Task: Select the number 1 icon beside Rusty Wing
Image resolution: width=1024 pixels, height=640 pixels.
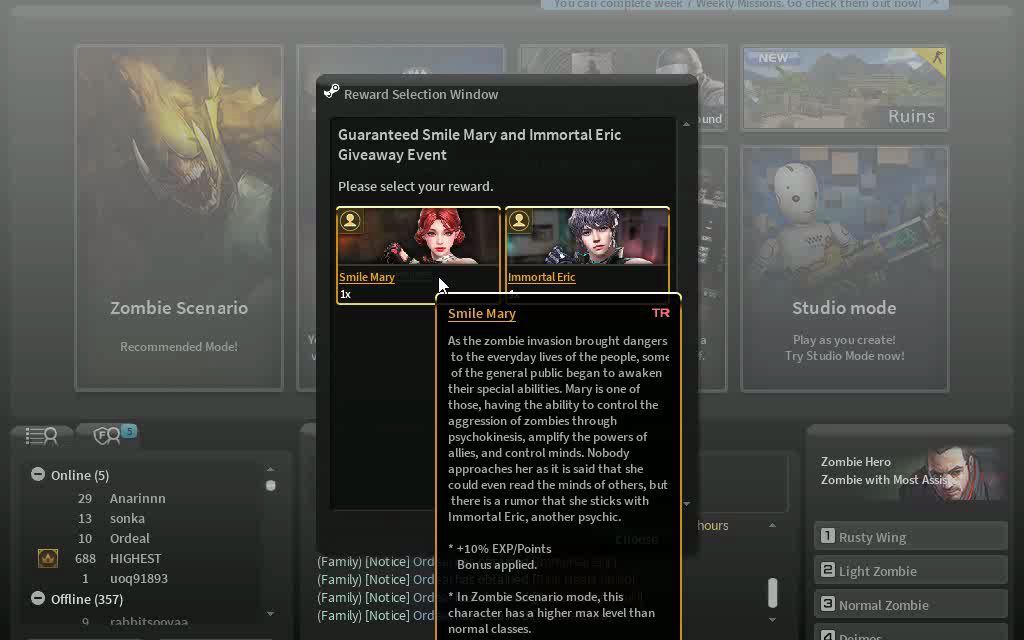Action: tap(827, 536)
